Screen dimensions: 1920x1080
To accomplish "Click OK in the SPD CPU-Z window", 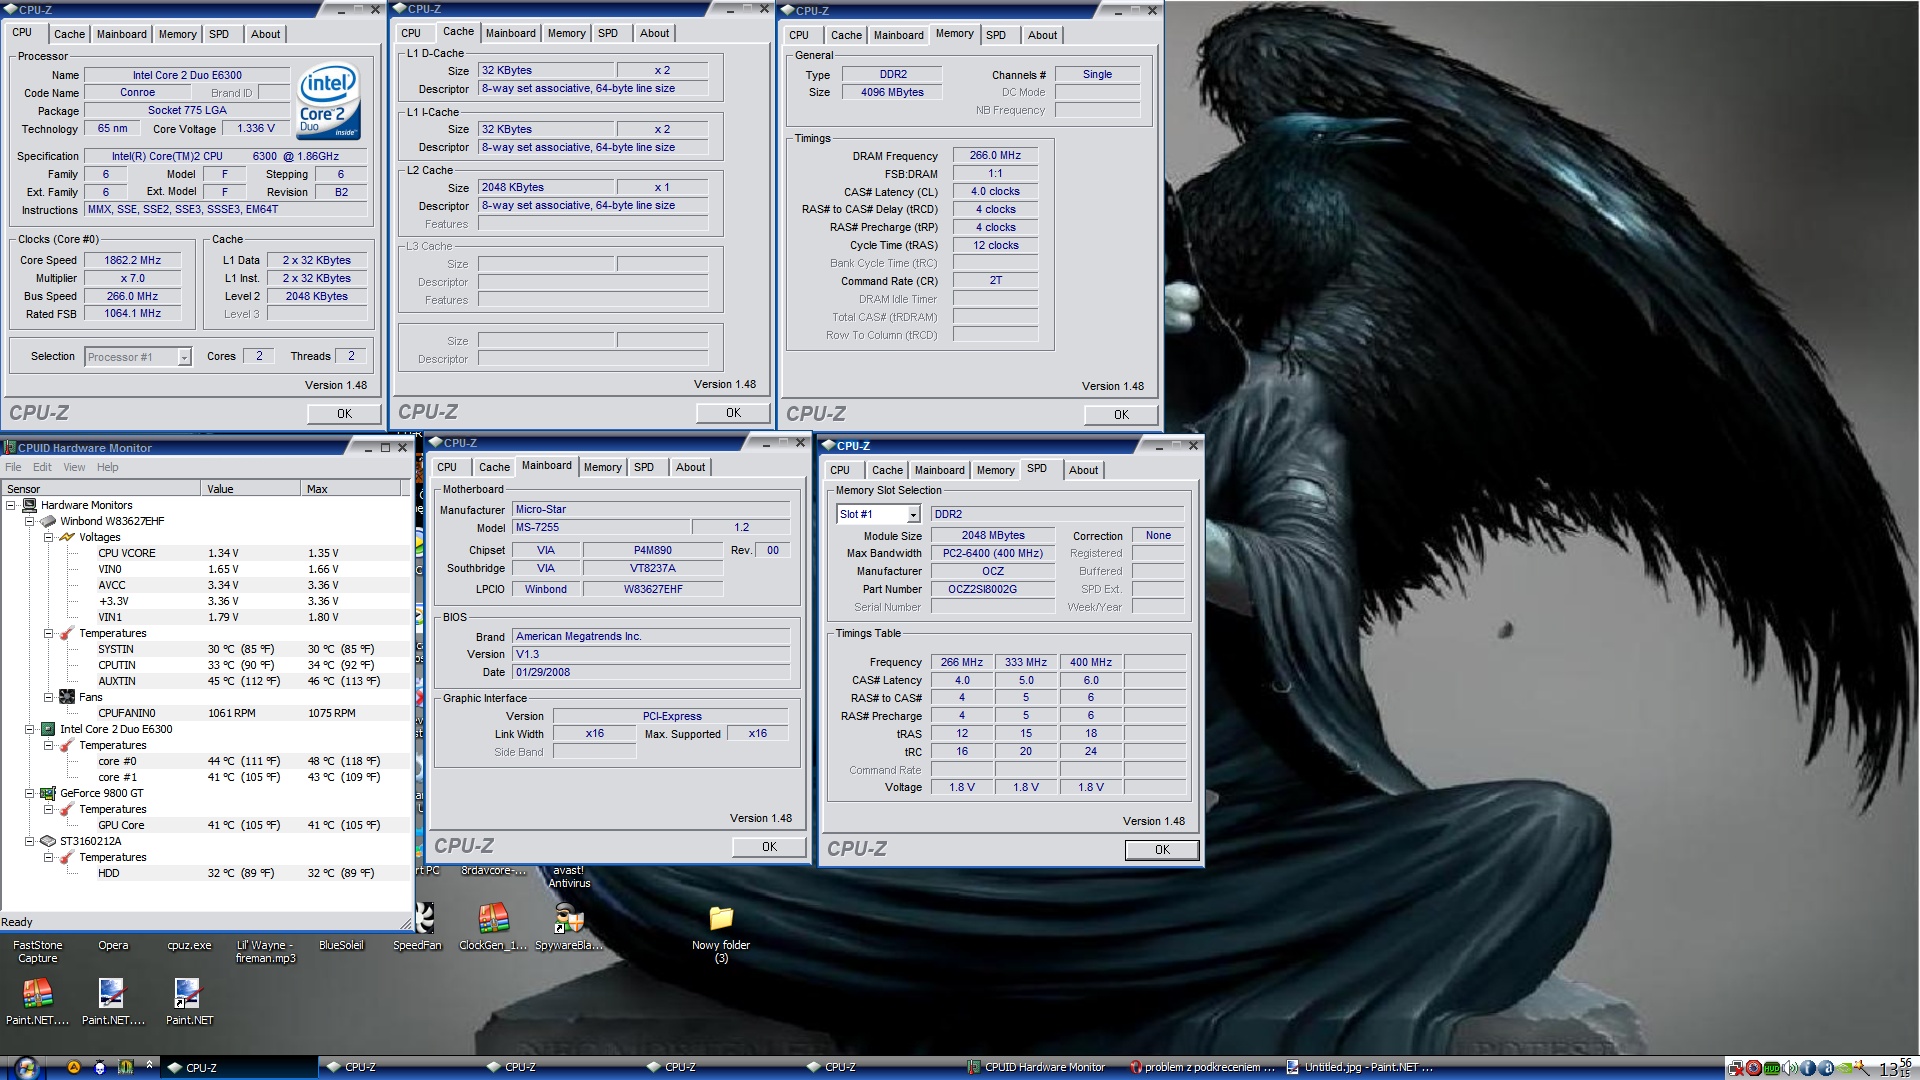I will click(1161, 850).
